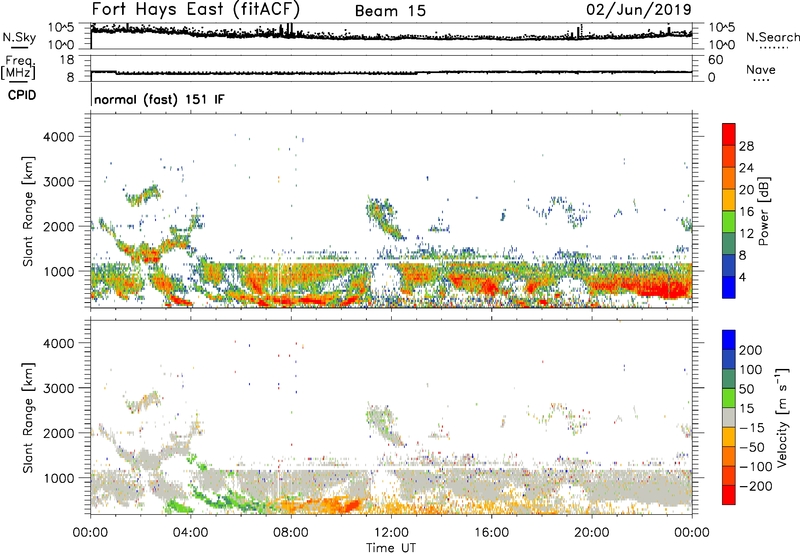
Task: Click the red top segment of power colorbar
Action: pos(729,135)
